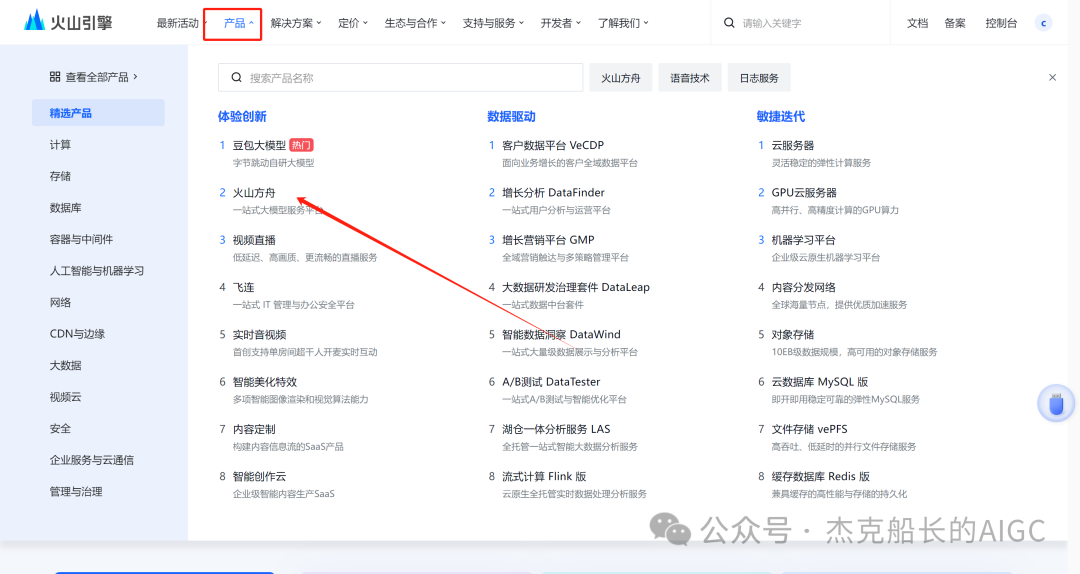Select 人工智能与机器学习 category
The width and height of the screenshot is (1080, 574).
pos(97,271)
